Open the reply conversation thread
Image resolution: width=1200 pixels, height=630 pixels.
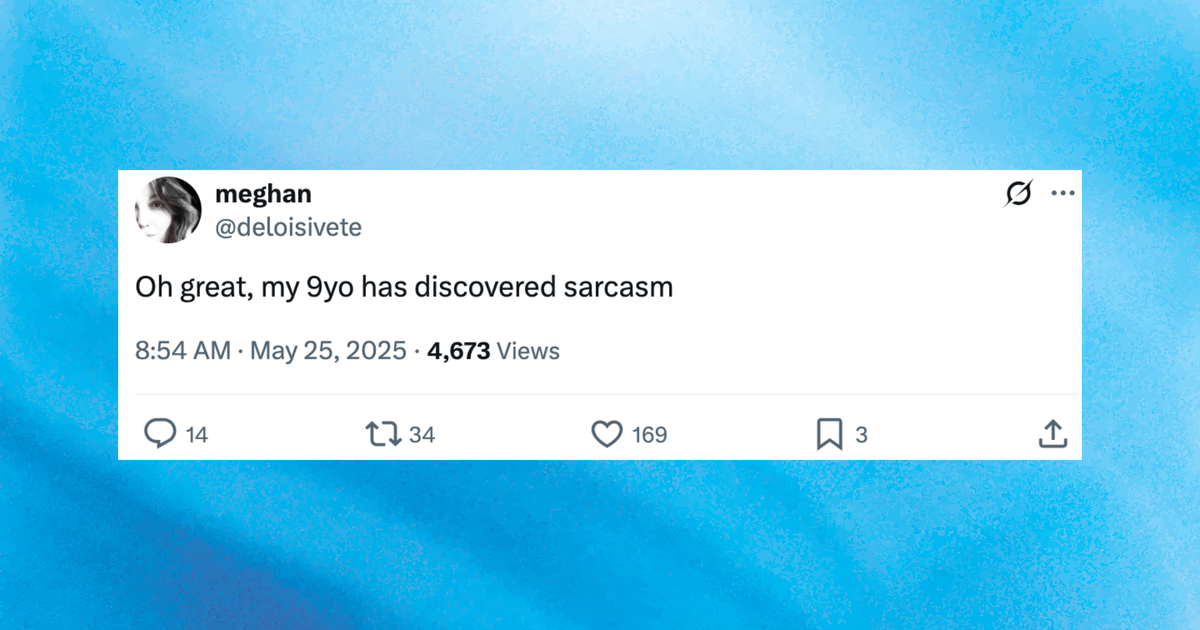coord(161,433)
